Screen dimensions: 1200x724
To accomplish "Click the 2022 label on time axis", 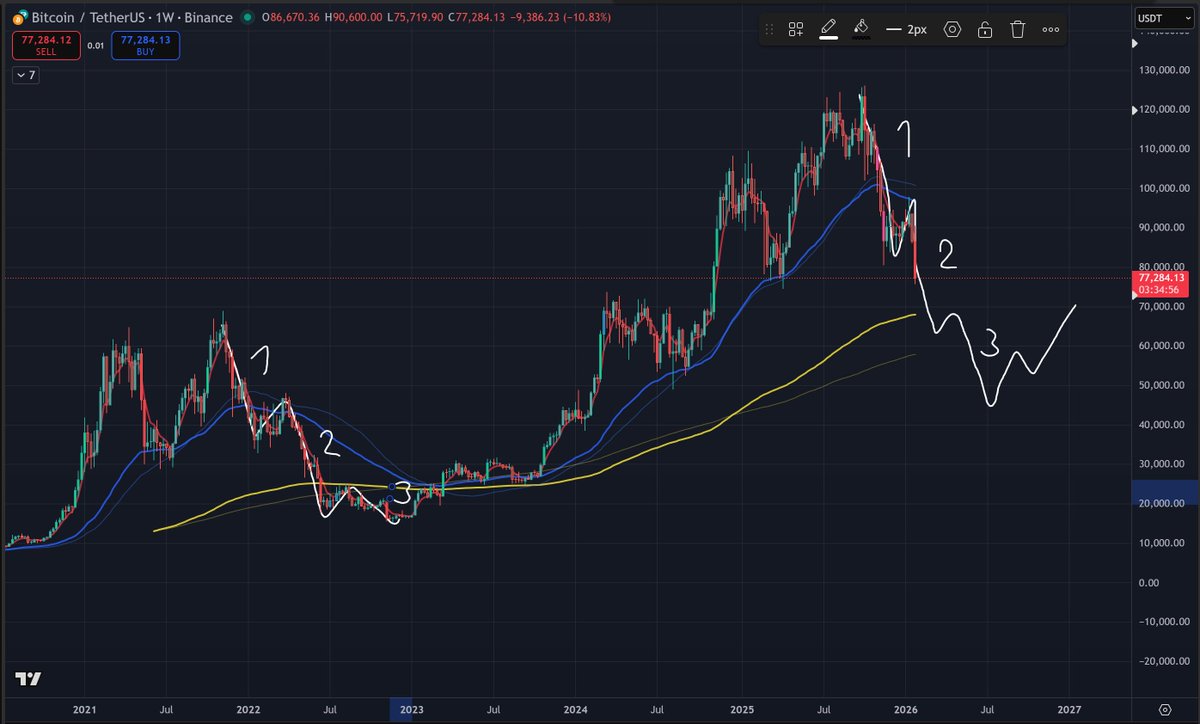I will pyautogui.click(x=248, y=709).
